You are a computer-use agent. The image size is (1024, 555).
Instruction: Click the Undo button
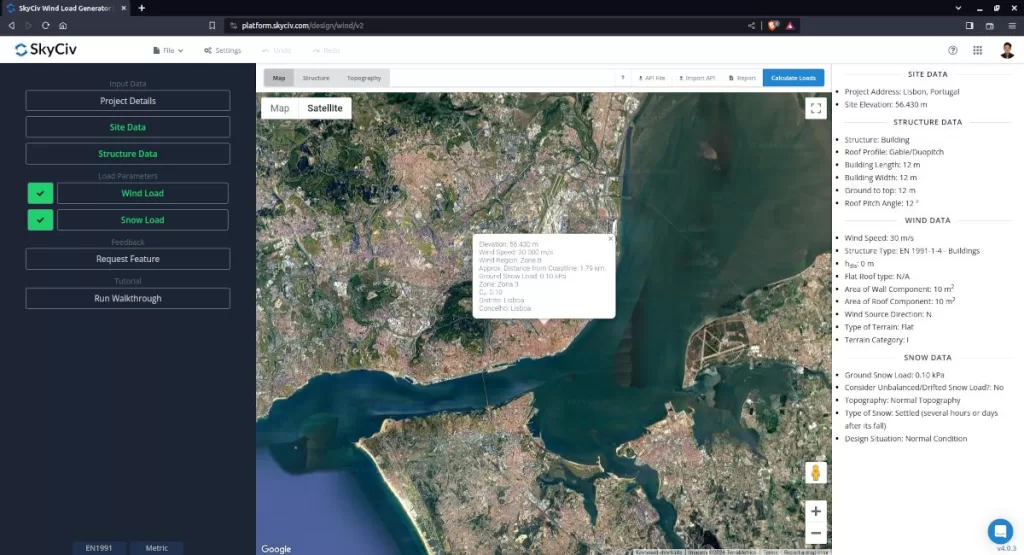(277, 50)
